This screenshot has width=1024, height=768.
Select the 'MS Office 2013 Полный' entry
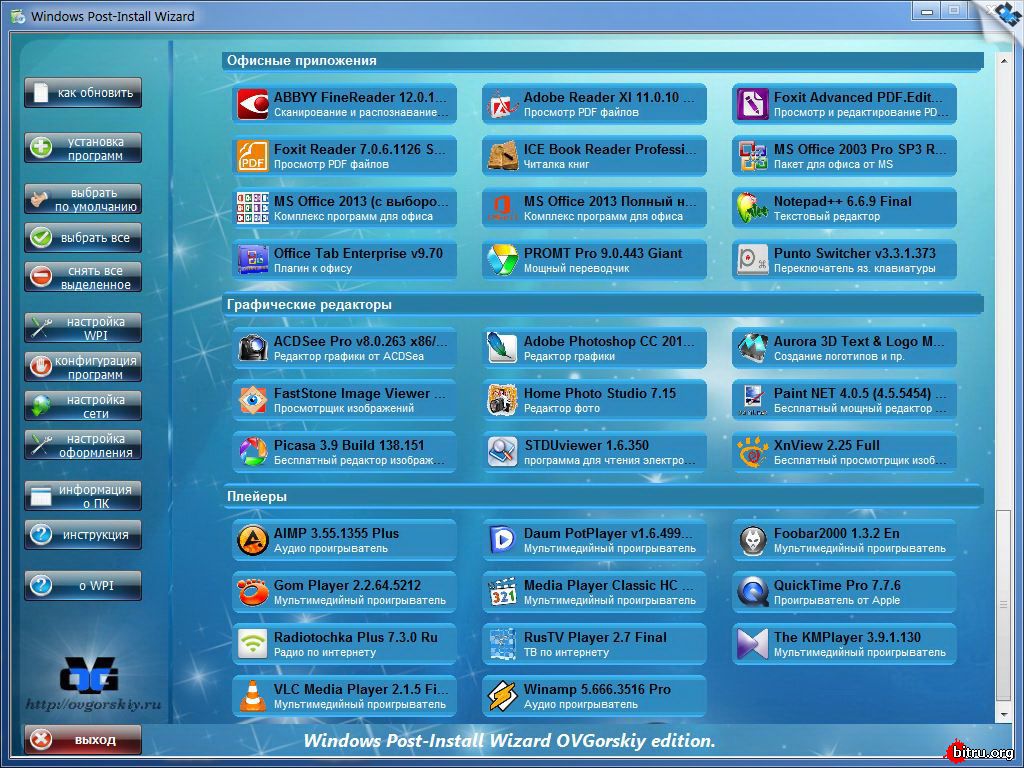(x=594, y=208)
